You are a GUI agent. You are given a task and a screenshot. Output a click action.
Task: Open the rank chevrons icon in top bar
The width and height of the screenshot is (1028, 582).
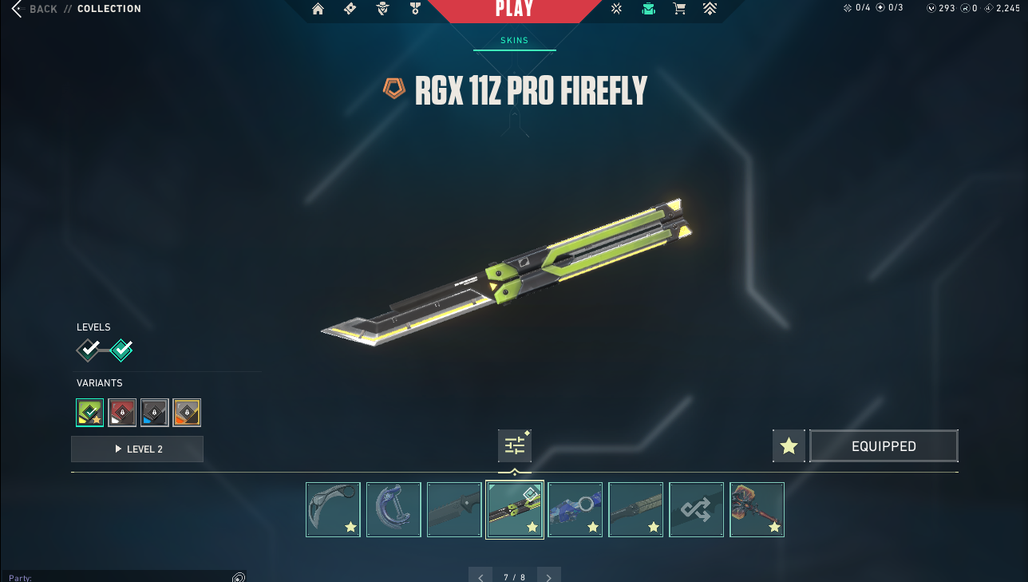point(710,9)
